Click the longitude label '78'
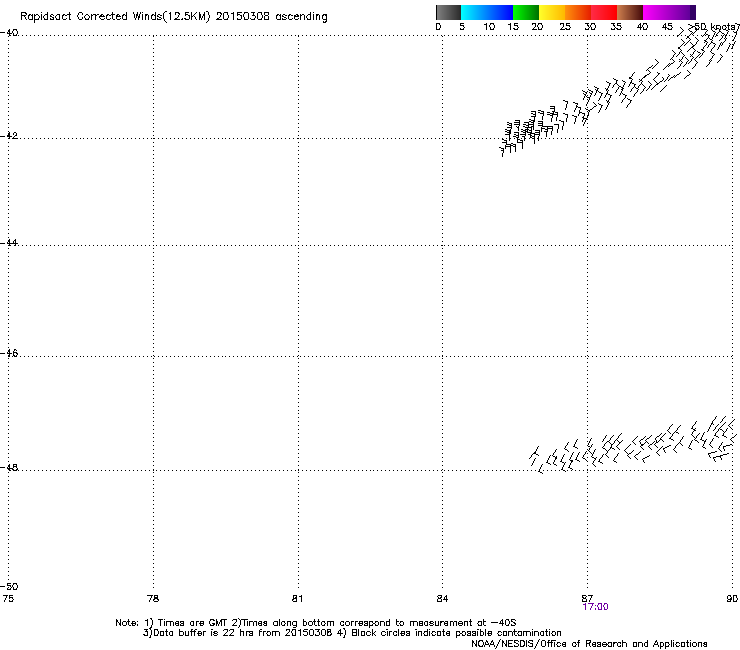 153,599
